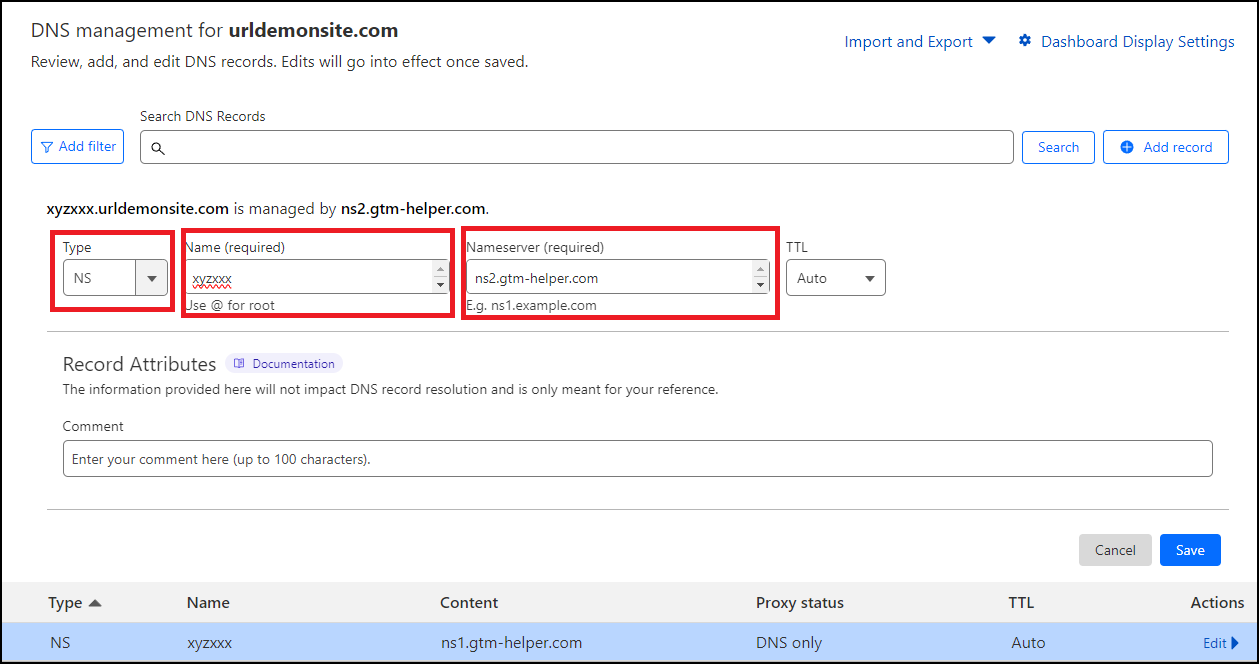
Task: Click the Edit arrow for NS record
Action: coord(1234,643)
